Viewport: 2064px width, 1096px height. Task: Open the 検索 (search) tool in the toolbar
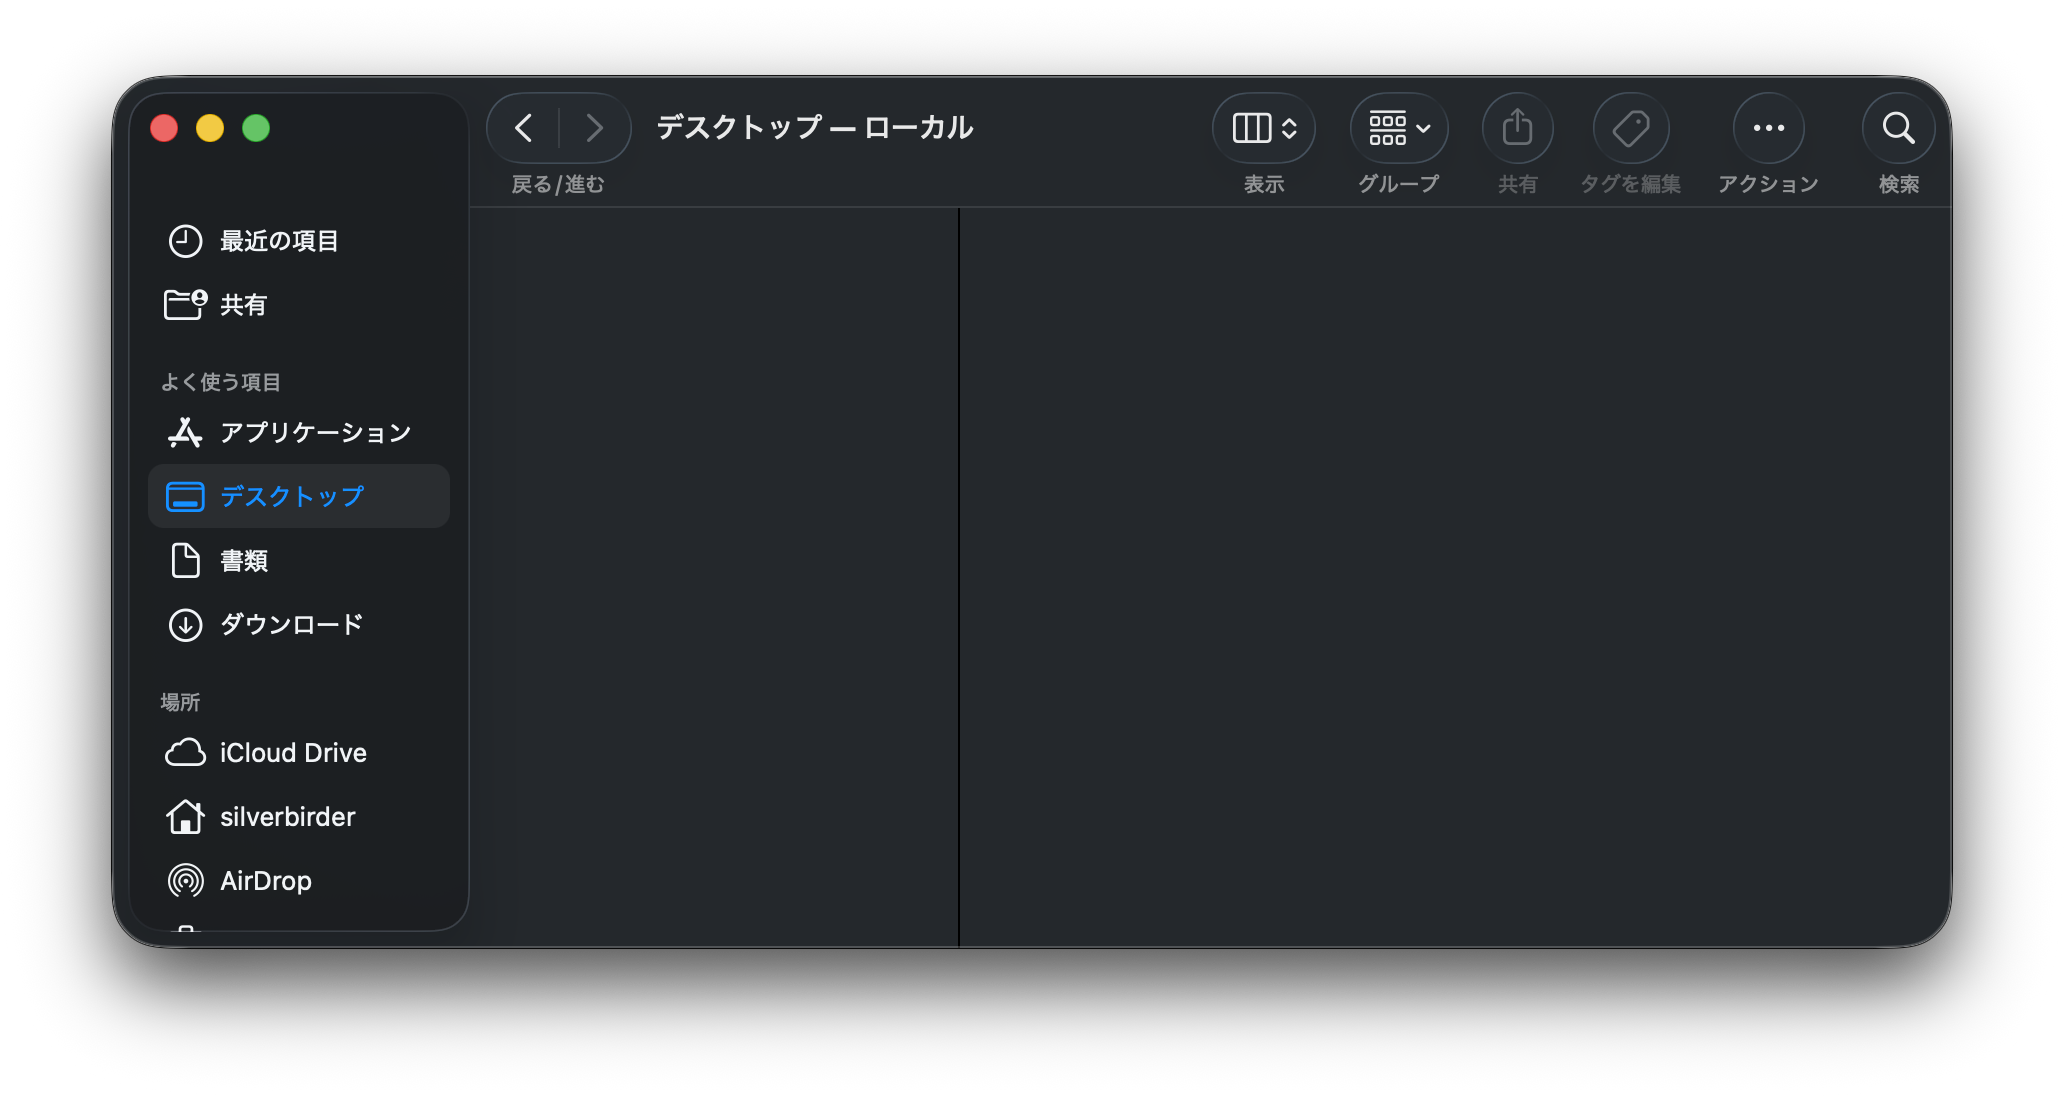pyautogui.click(x=1897, y=128)
